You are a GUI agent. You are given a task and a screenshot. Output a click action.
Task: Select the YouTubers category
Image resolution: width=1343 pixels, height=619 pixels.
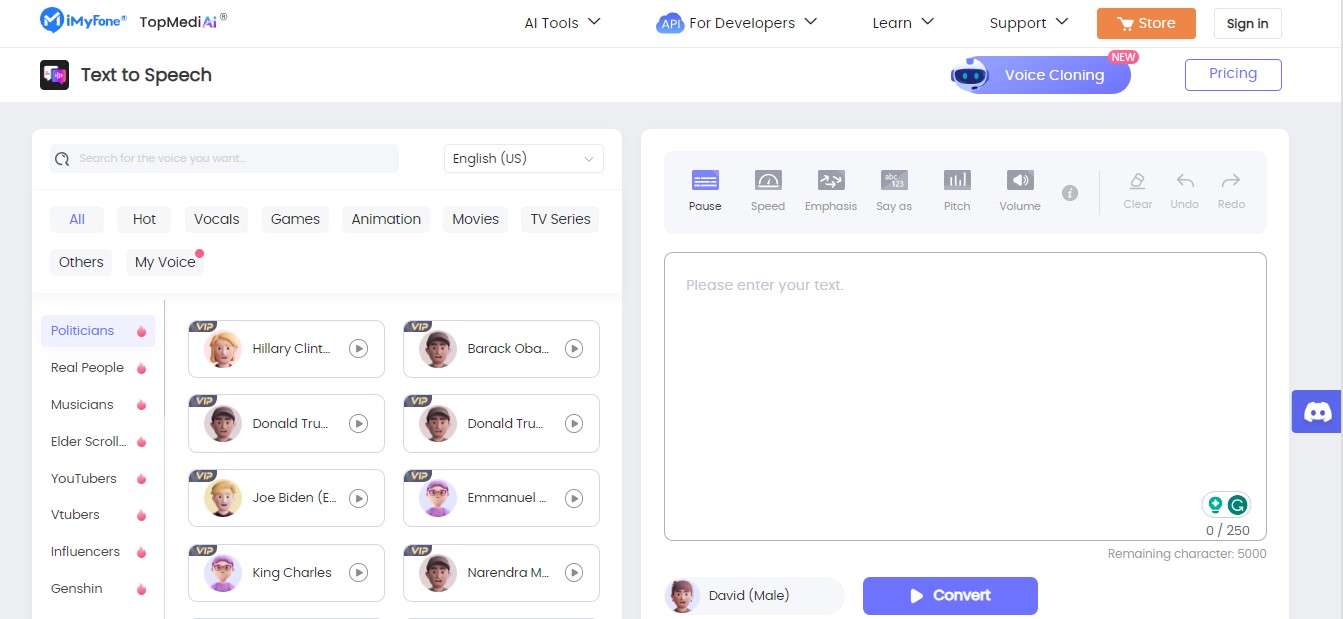[98, 479]
